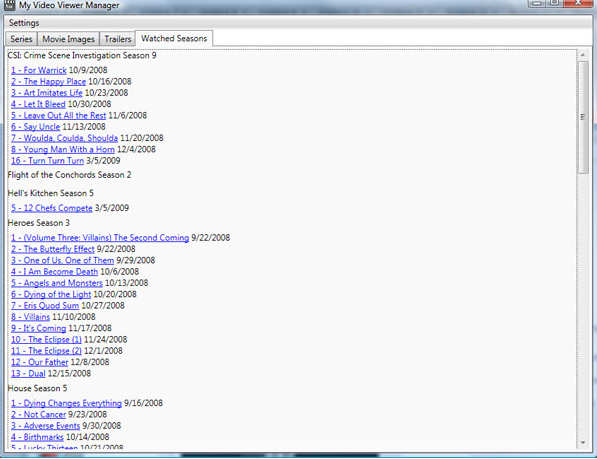Open episode '12 - Our Father'

[x=40, y=362]
